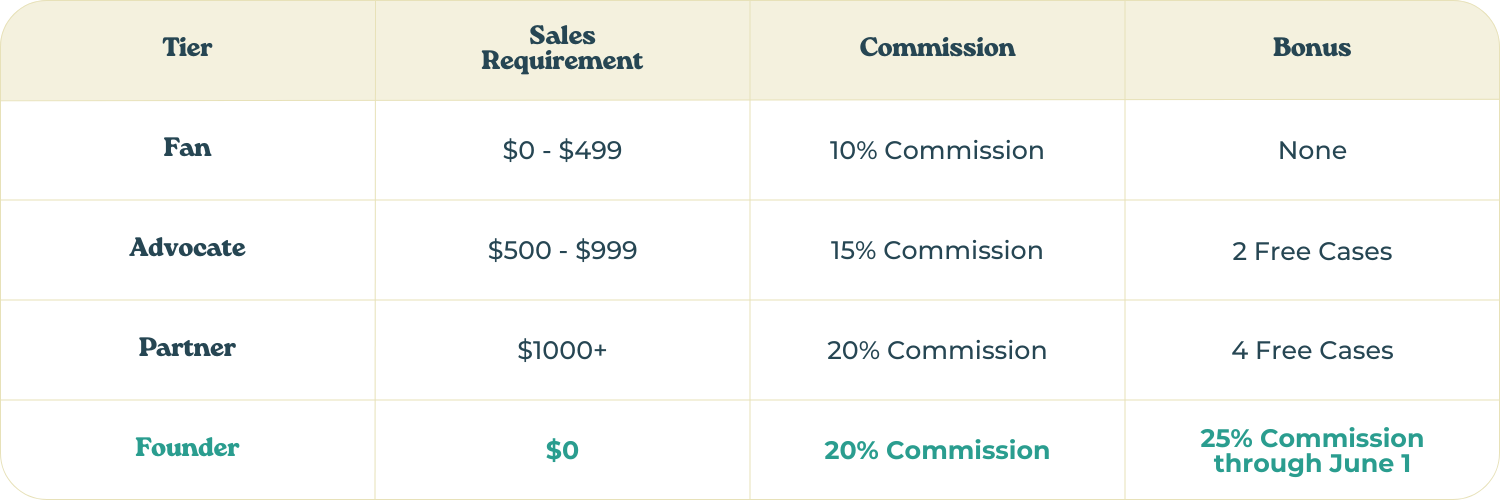Select the Partner tier name
Image resolution: width=1500 pixels, height=500 pixels.
[x=187, y=348]
